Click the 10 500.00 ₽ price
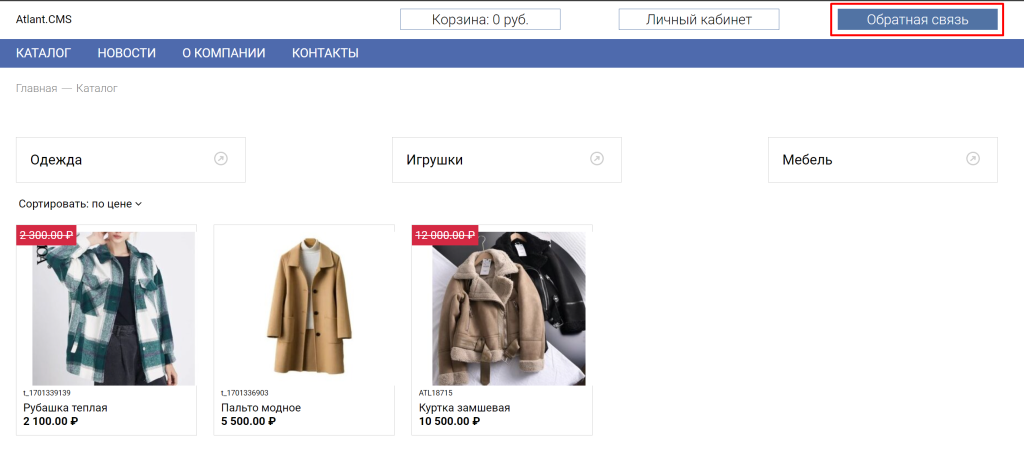The height and width of the screenshot is (474, 1024). pyautogui.click(x=449, y=421)
